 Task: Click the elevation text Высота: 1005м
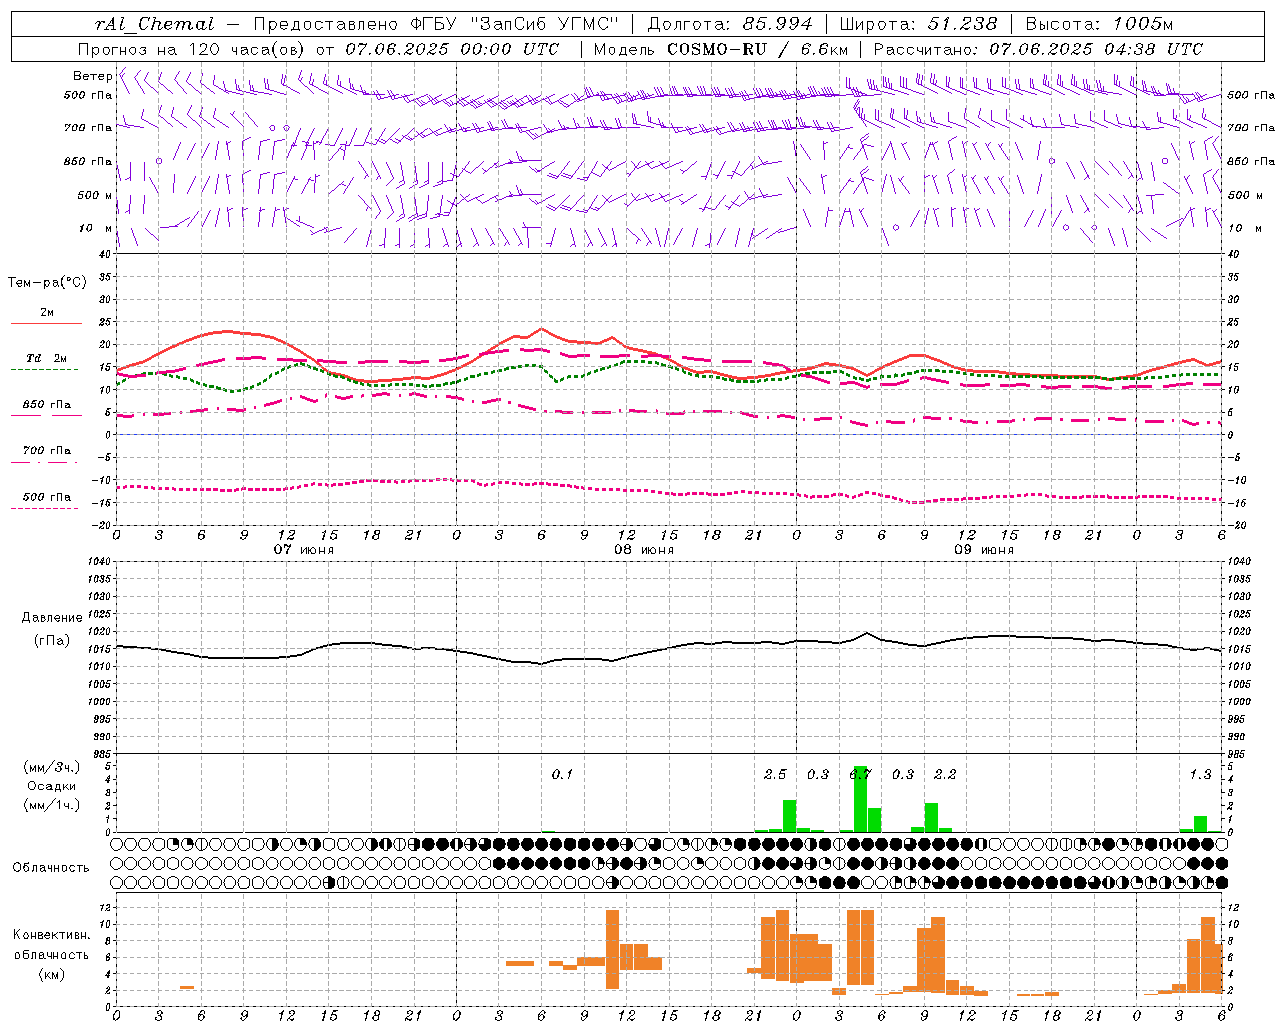coord(1099,24)
